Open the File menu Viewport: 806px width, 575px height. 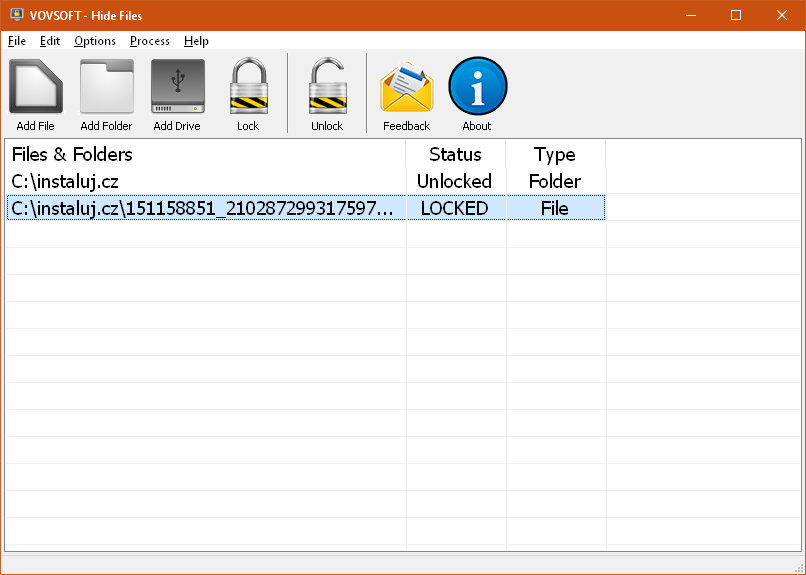point(16,41)
